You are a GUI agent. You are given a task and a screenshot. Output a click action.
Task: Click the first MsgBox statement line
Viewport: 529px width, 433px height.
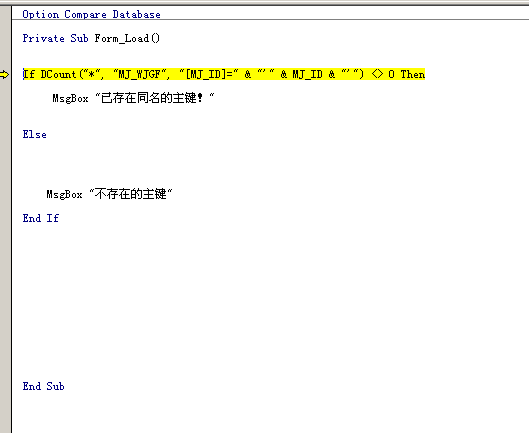[133, 98]
